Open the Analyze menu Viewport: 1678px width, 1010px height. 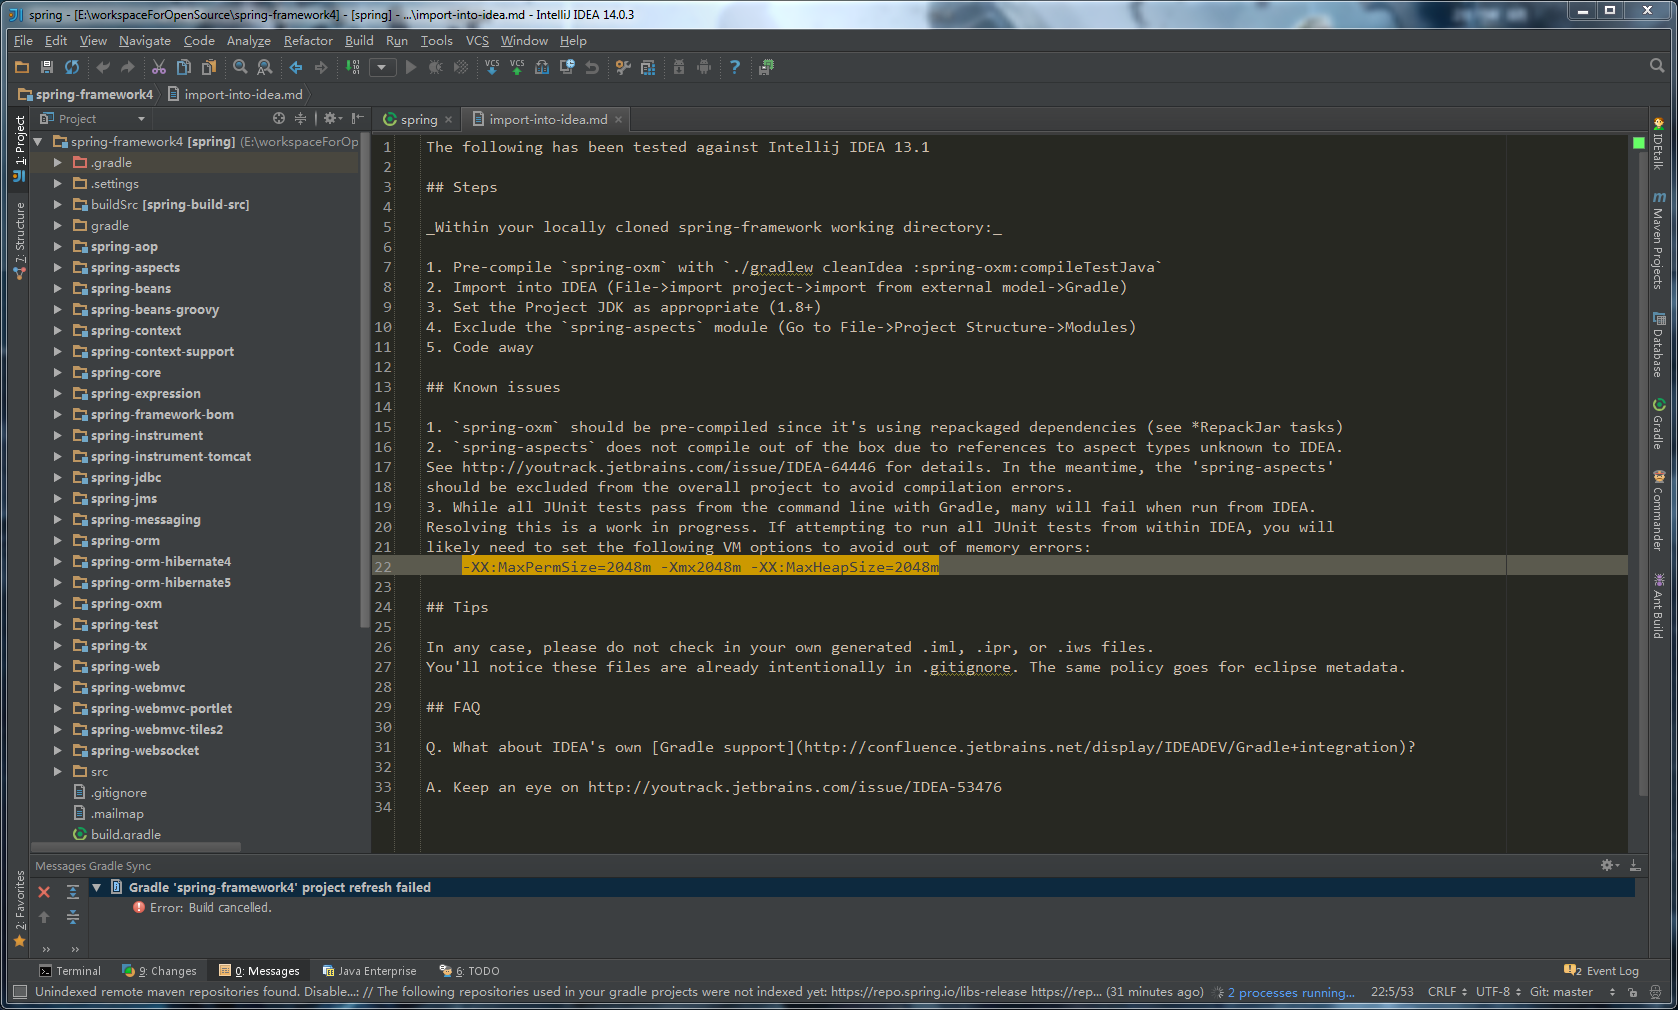coord(248,41)
